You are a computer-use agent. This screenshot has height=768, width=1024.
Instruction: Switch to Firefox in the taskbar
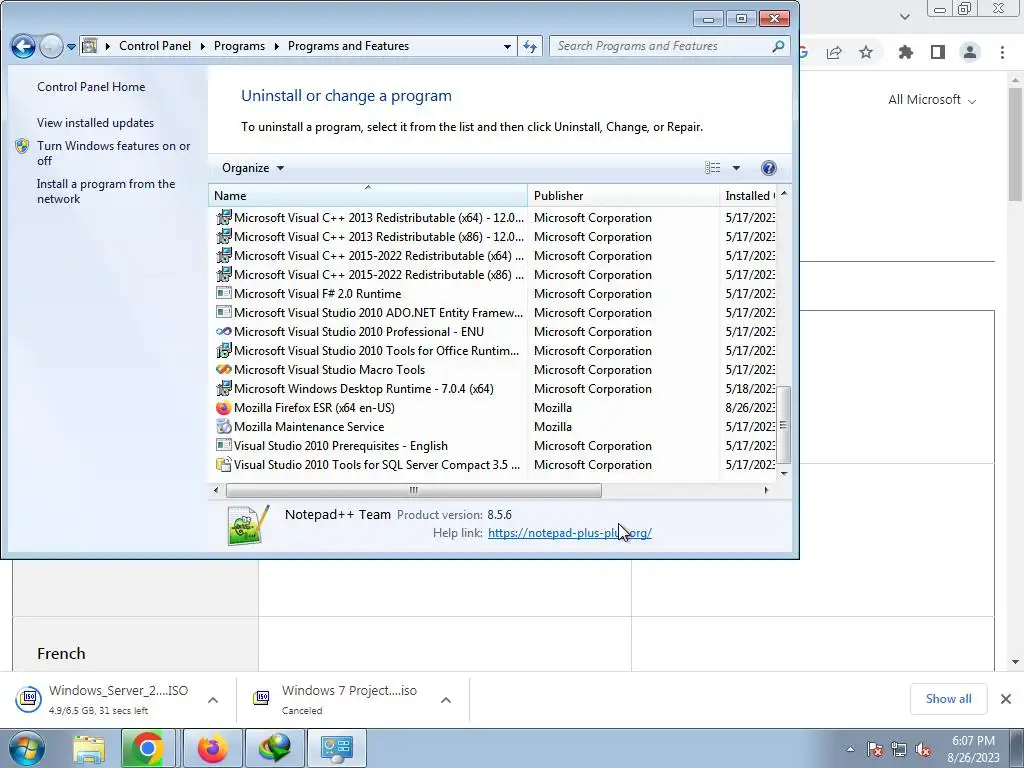(212, 748)
